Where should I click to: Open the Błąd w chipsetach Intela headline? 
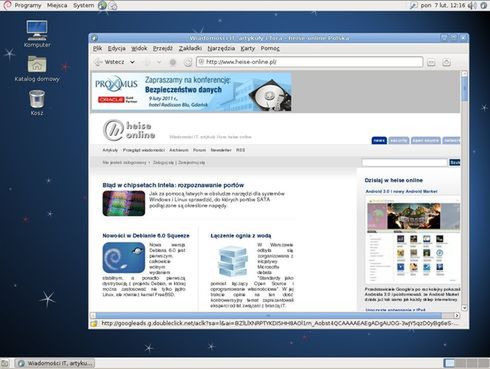[173, 185]
